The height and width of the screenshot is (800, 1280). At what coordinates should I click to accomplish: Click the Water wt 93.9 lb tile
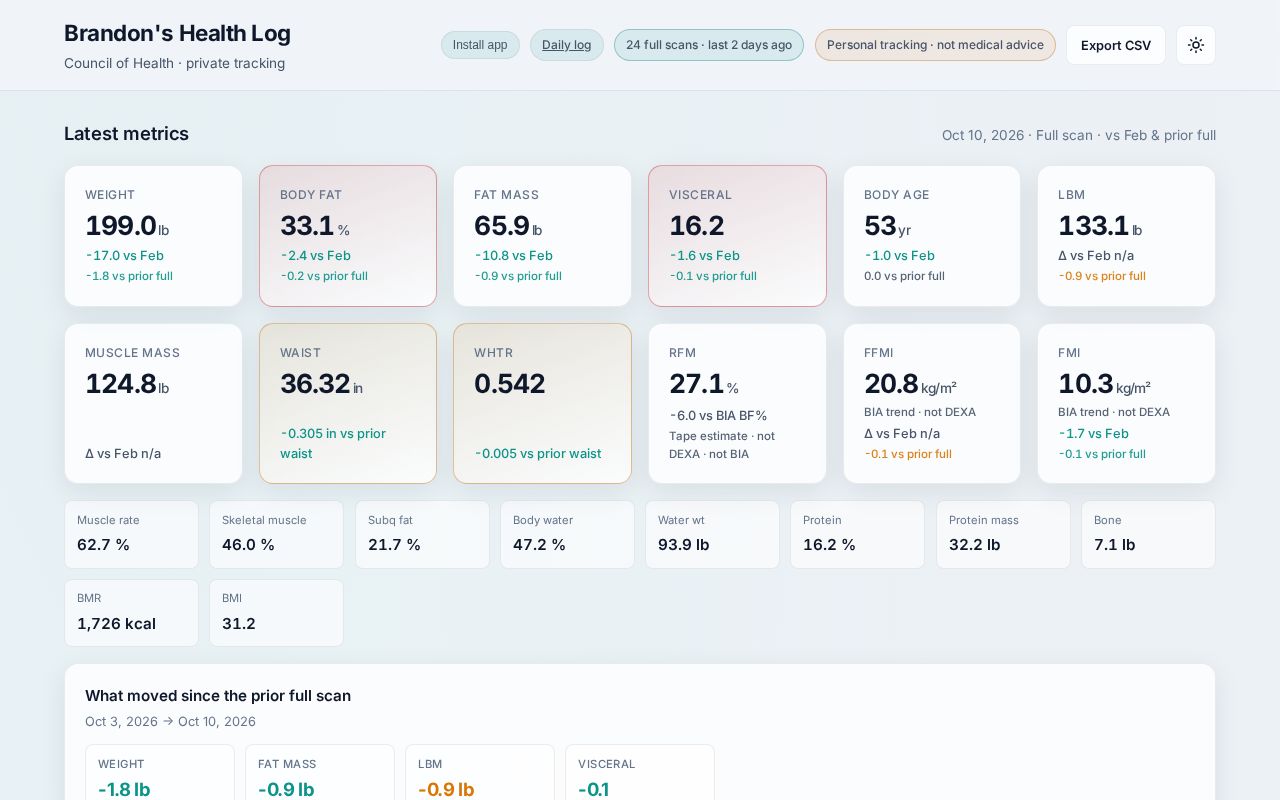click(712, 534)
